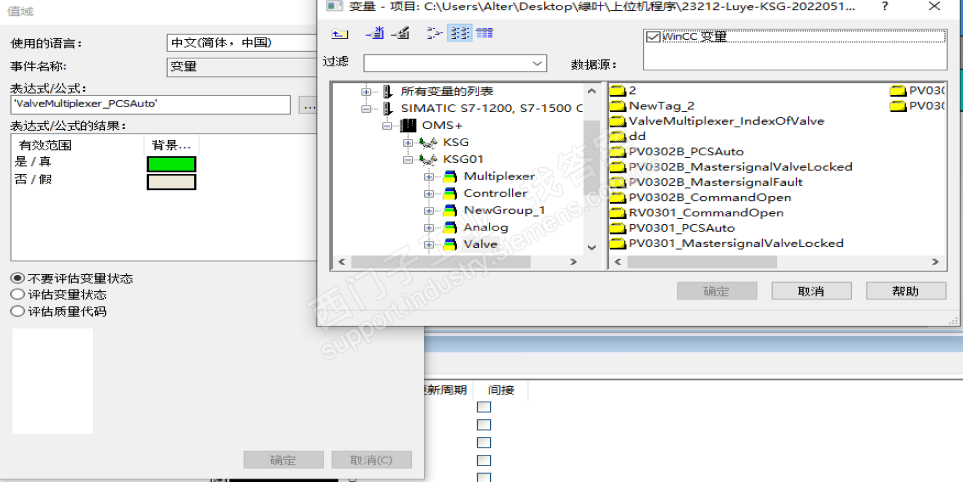Collapse the OMS+ tree node
This screenshot has width=963, height=482.
(387, 125)
